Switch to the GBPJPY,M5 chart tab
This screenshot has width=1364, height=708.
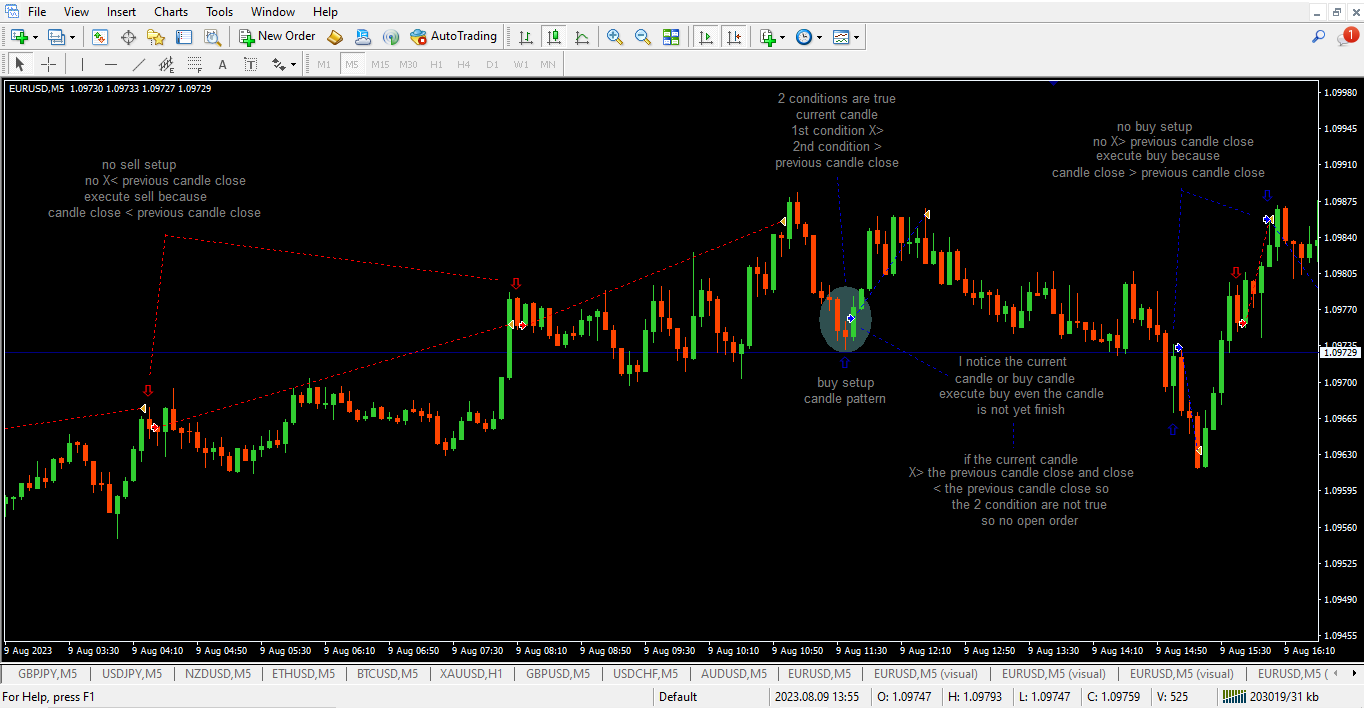[x=47, y=674]
